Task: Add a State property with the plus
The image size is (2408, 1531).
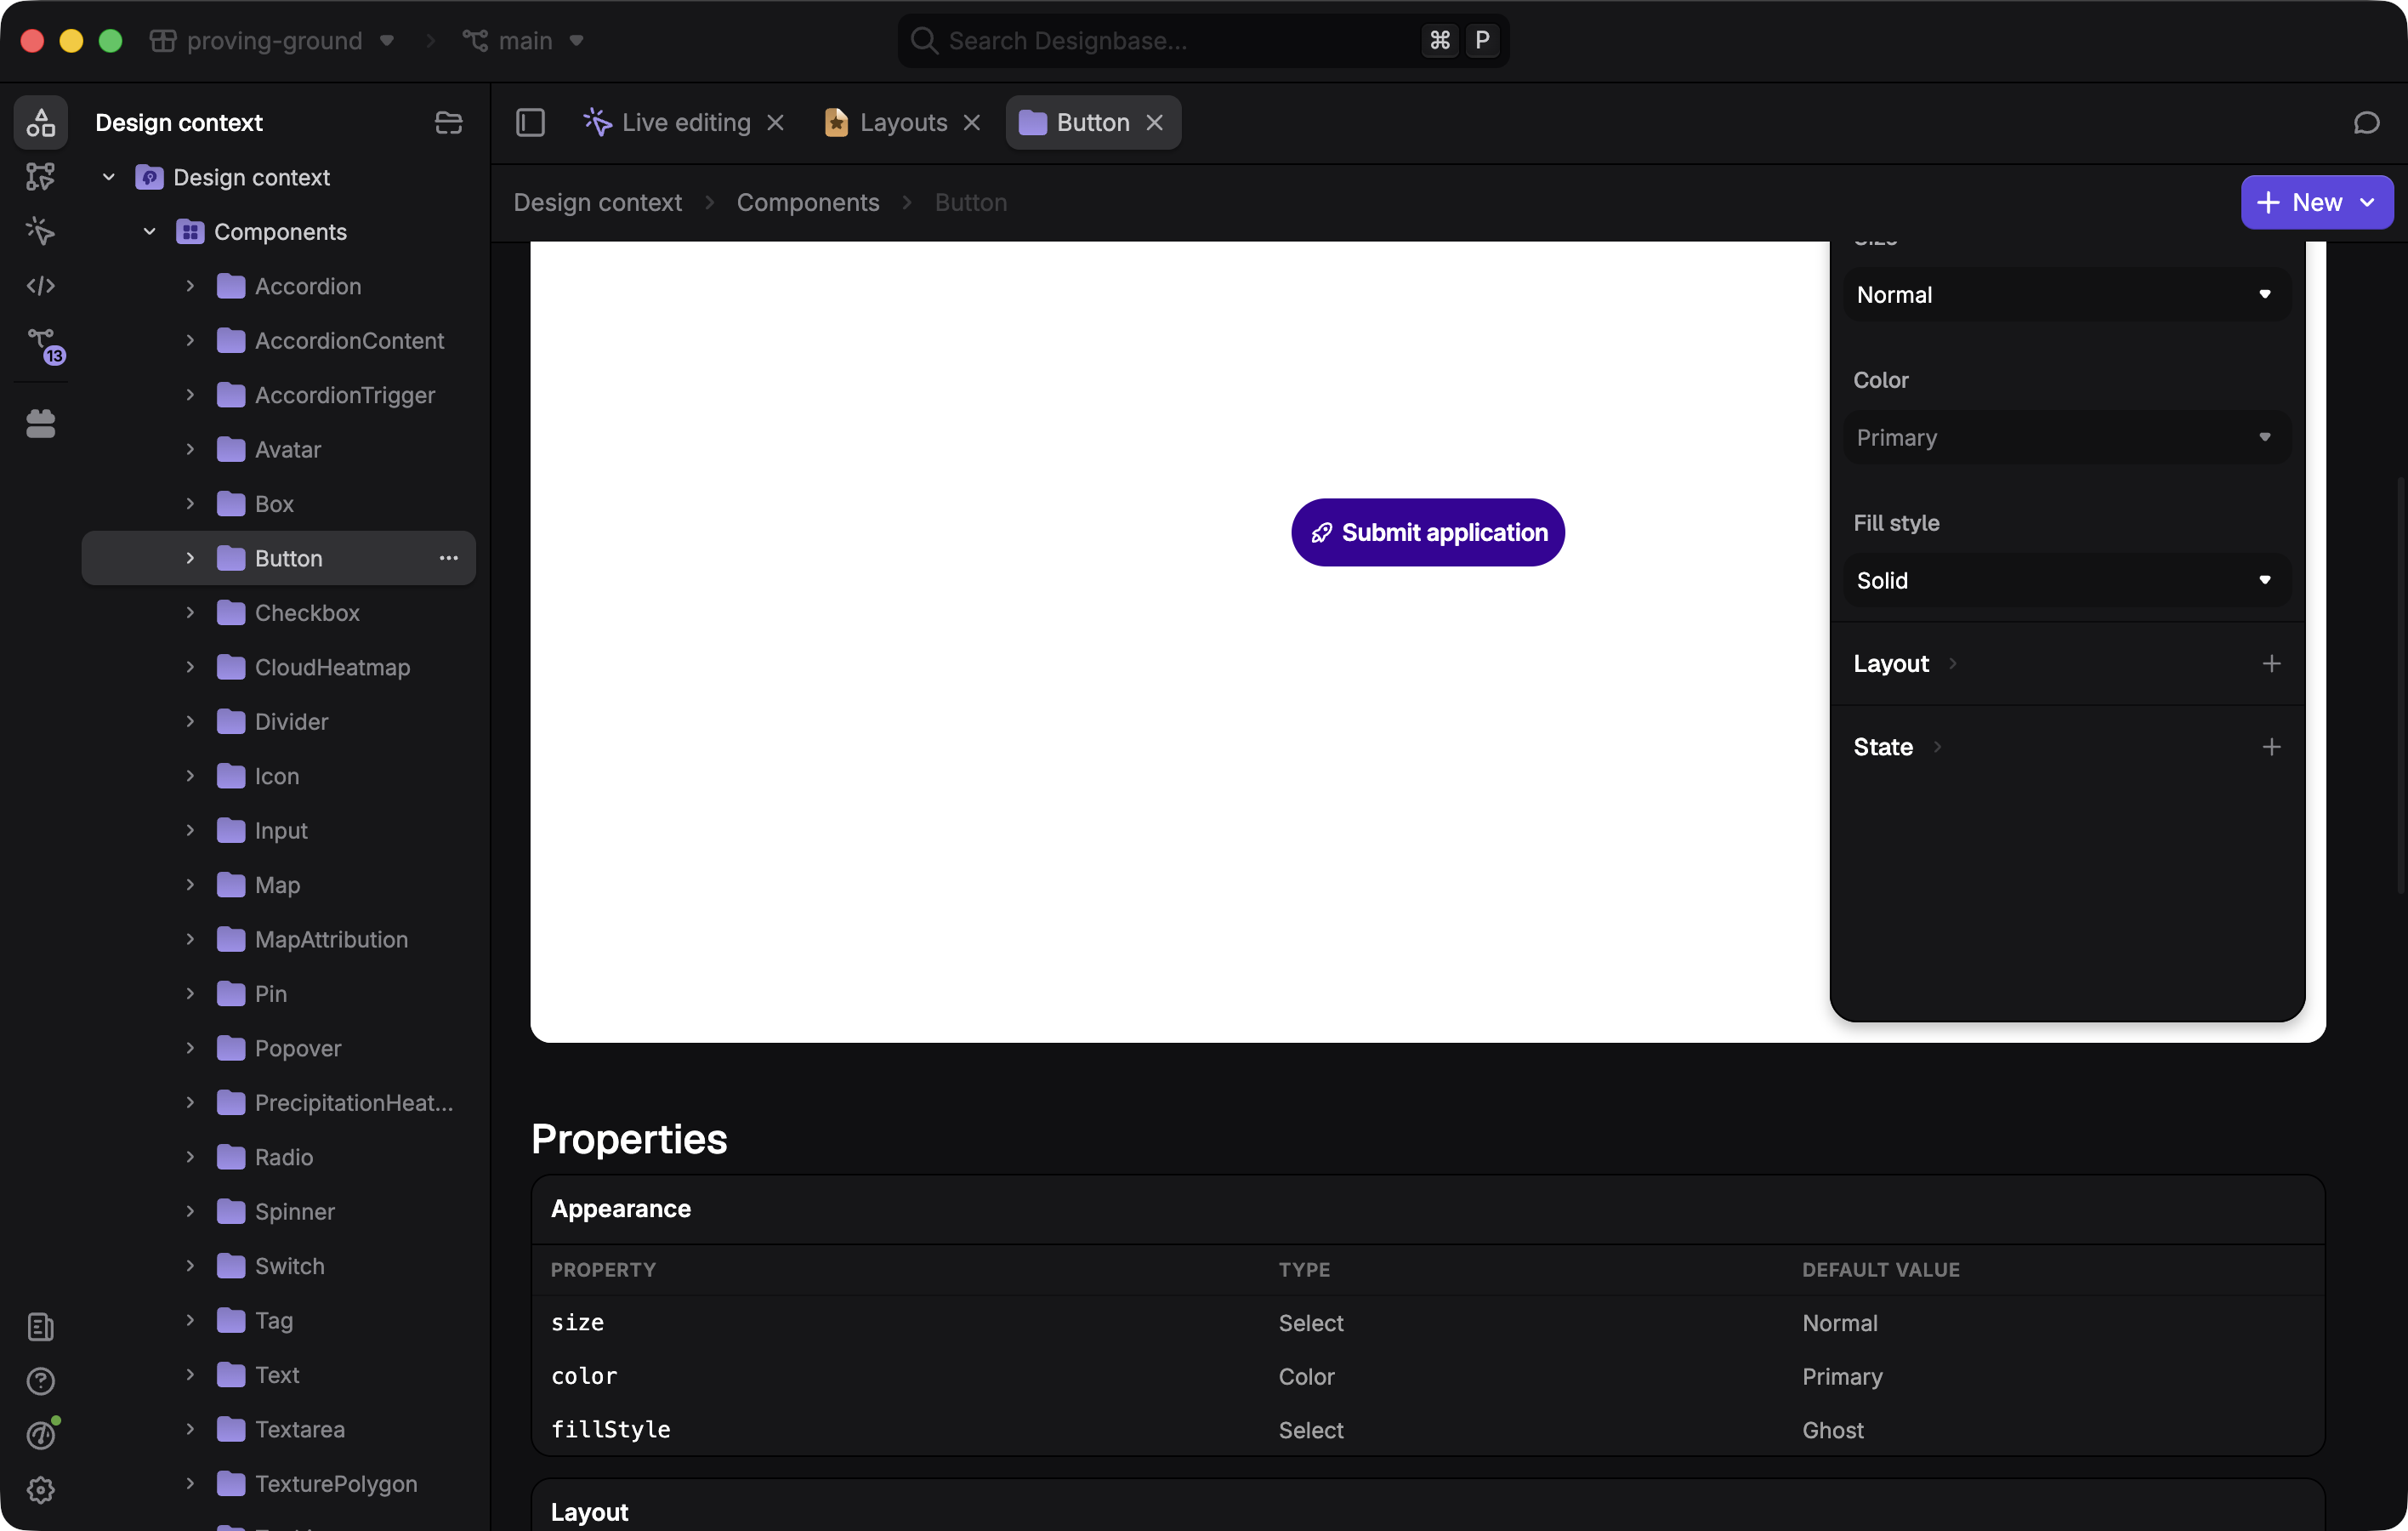Action: pyautogui.click(x=2271, y=747)
